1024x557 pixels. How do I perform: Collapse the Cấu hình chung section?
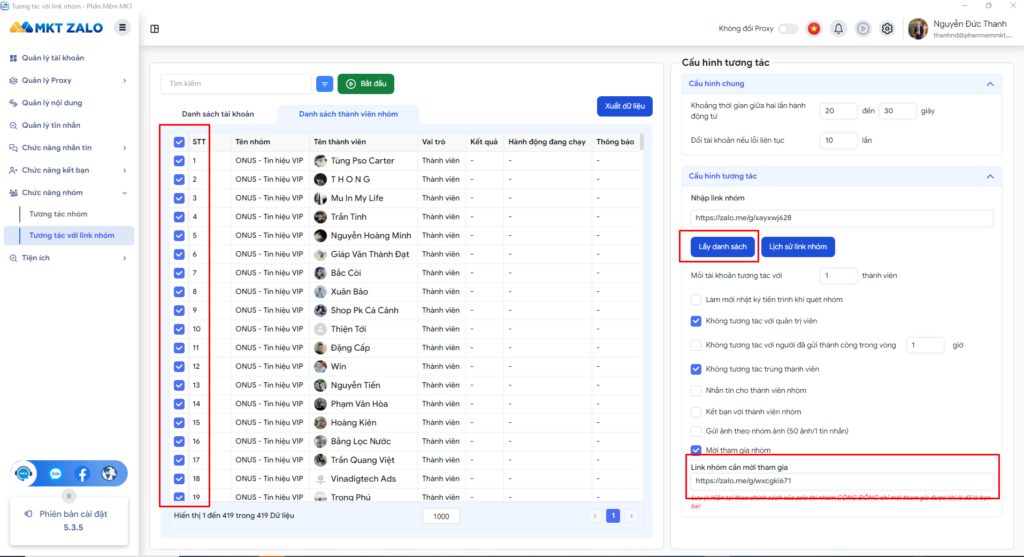tap(989, 84)
